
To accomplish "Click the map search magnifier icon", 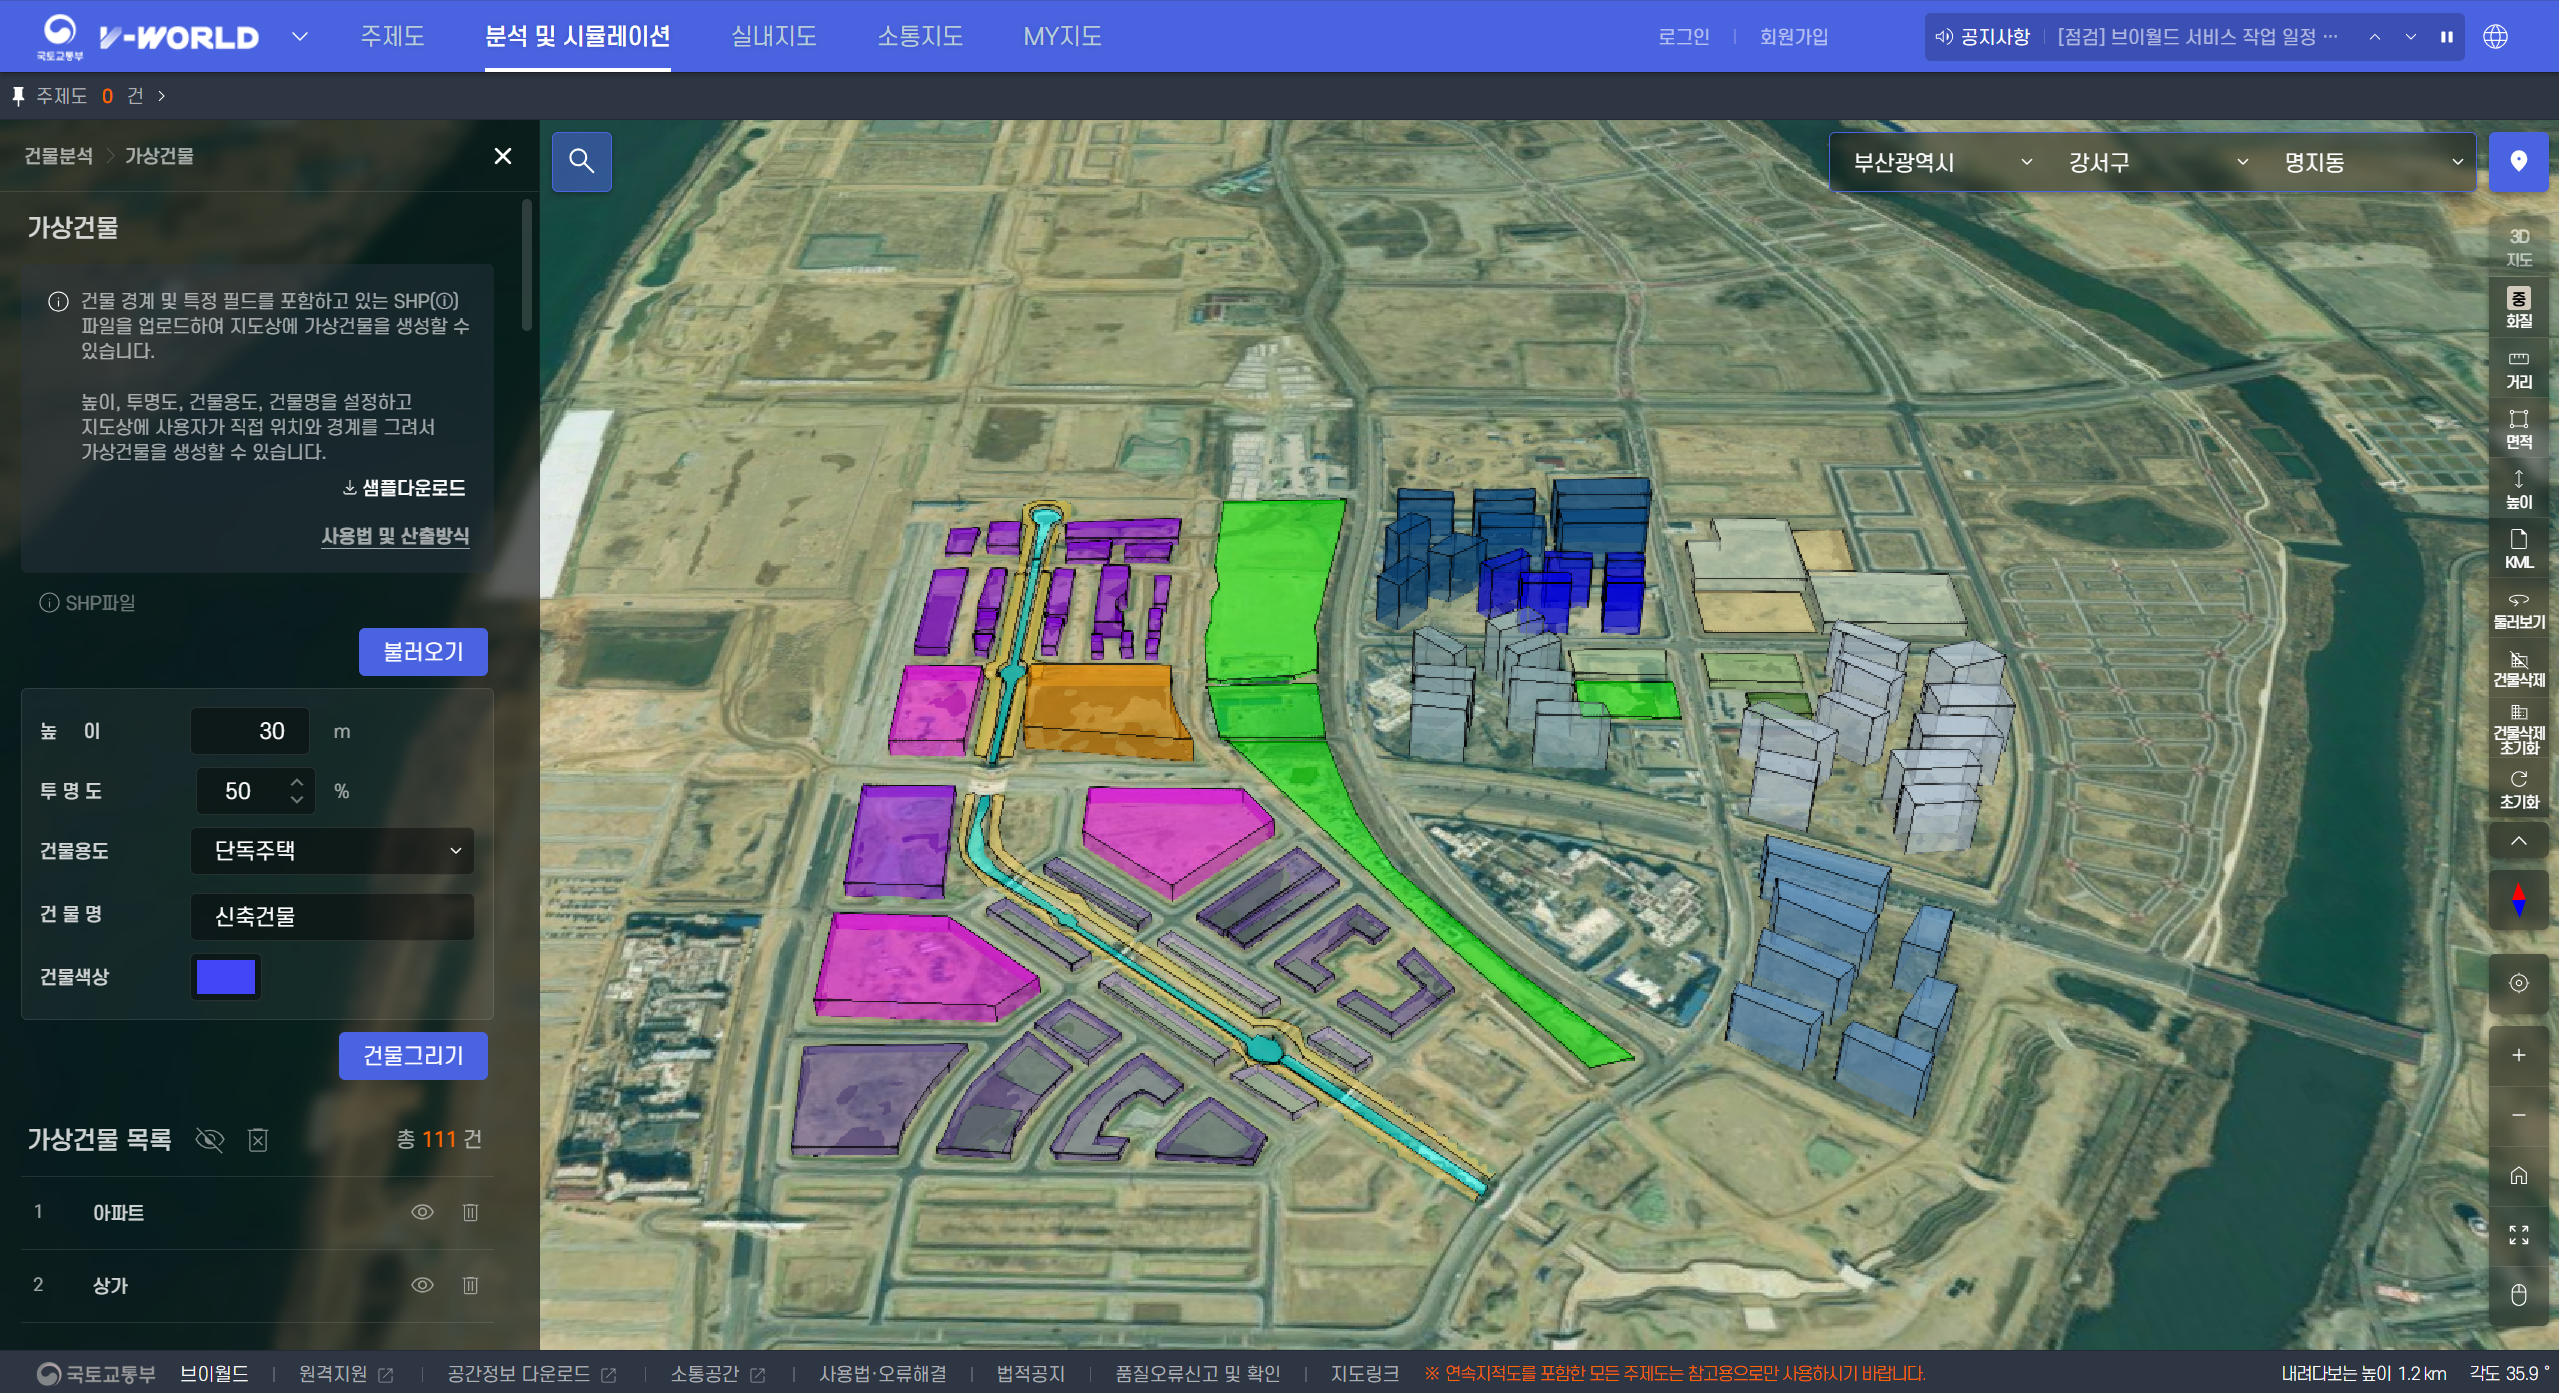I will pos(581,161).
